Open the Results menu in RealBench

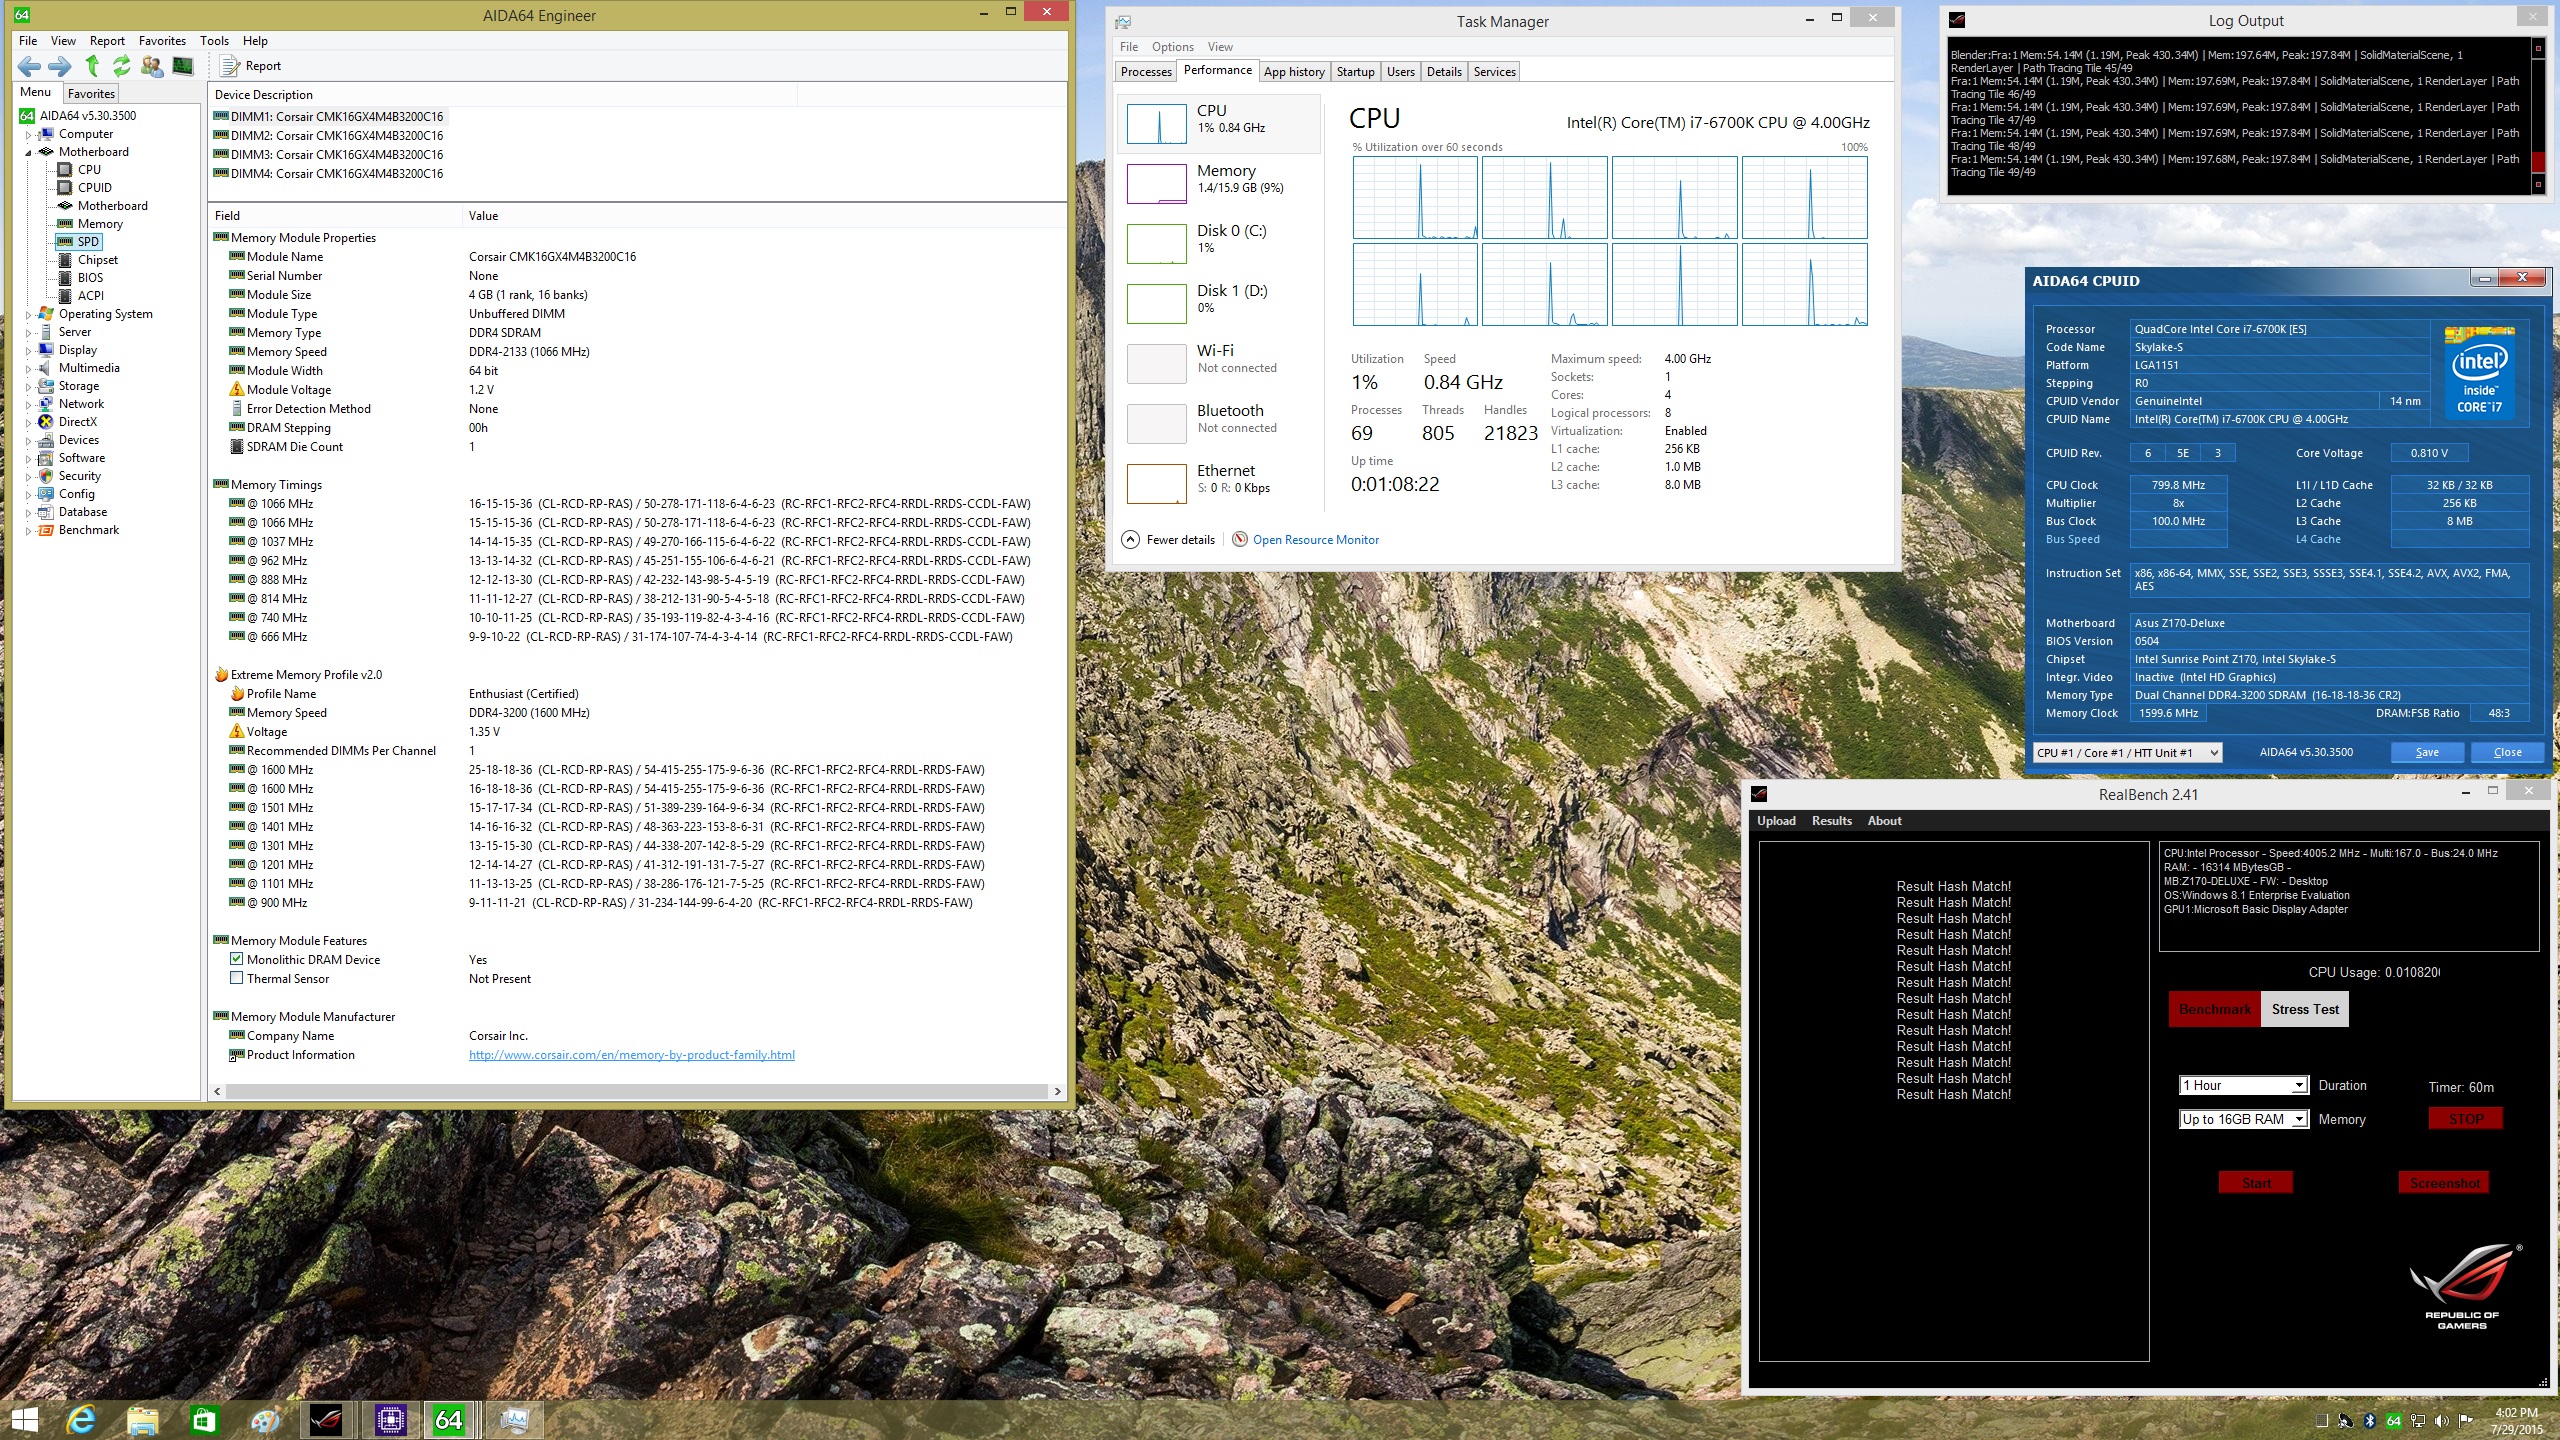coord(1831,821)
